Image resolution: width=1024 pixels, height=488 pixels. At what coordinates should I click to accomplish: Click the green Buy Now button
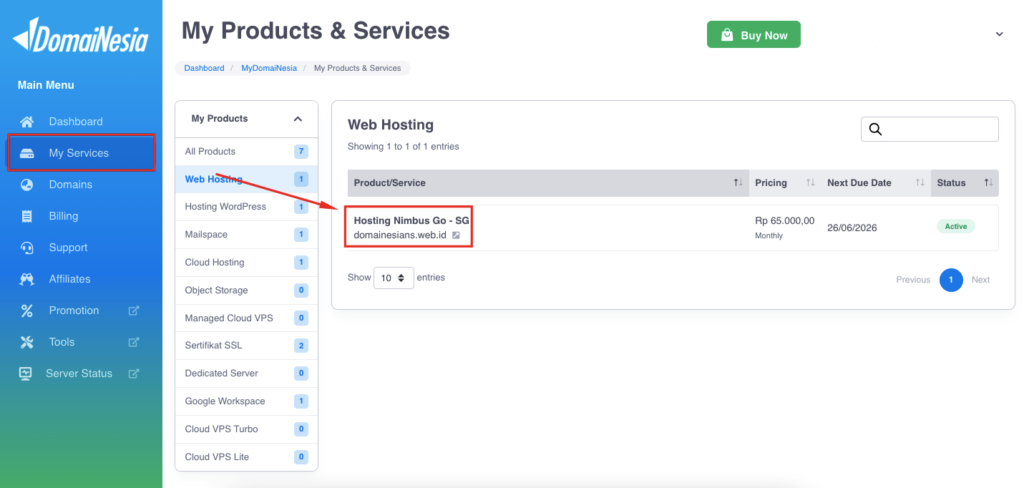[x=754, y=35]
